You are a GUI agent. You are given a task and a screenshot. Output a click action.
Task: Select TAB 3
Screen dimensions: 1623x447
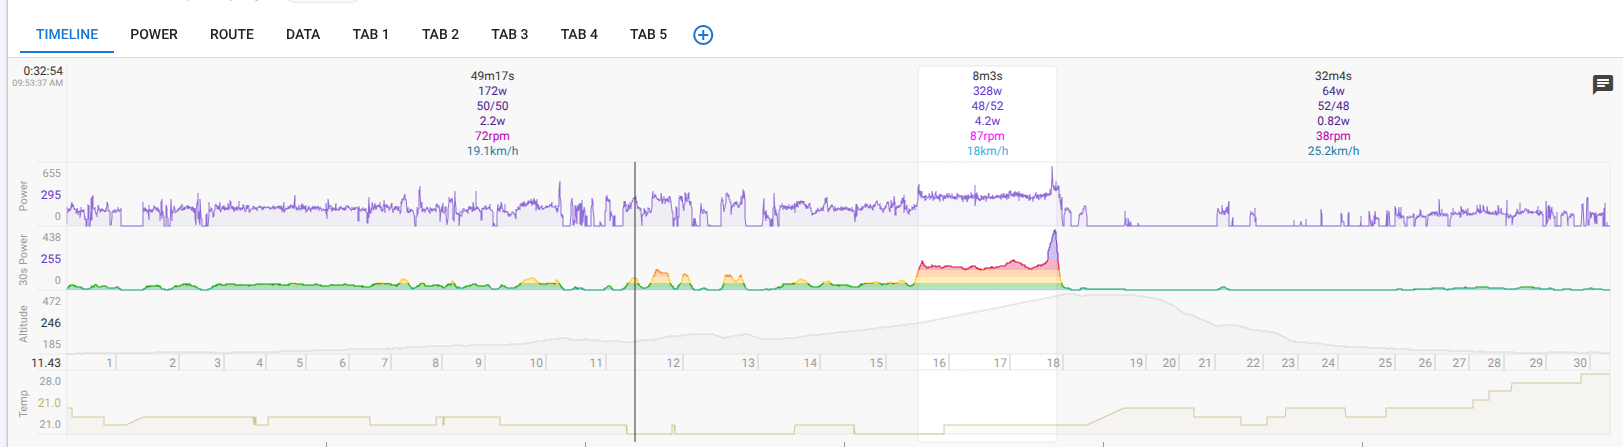tap(509, 34)
